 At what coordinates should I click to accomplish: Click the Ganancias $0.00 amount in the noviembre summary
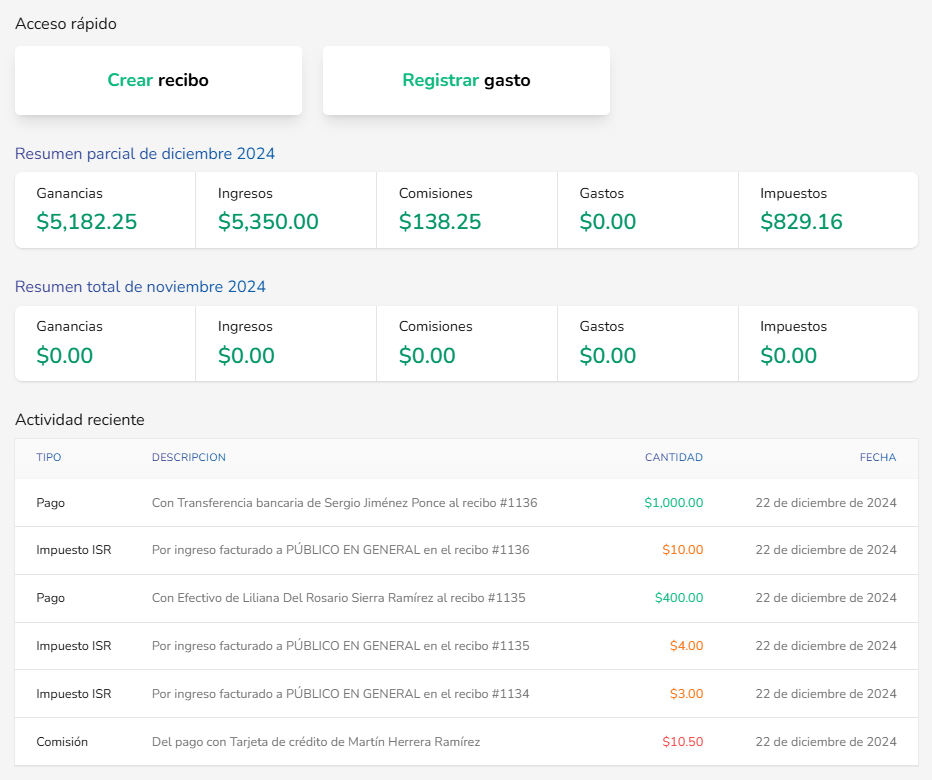click(x=65, y=356)
